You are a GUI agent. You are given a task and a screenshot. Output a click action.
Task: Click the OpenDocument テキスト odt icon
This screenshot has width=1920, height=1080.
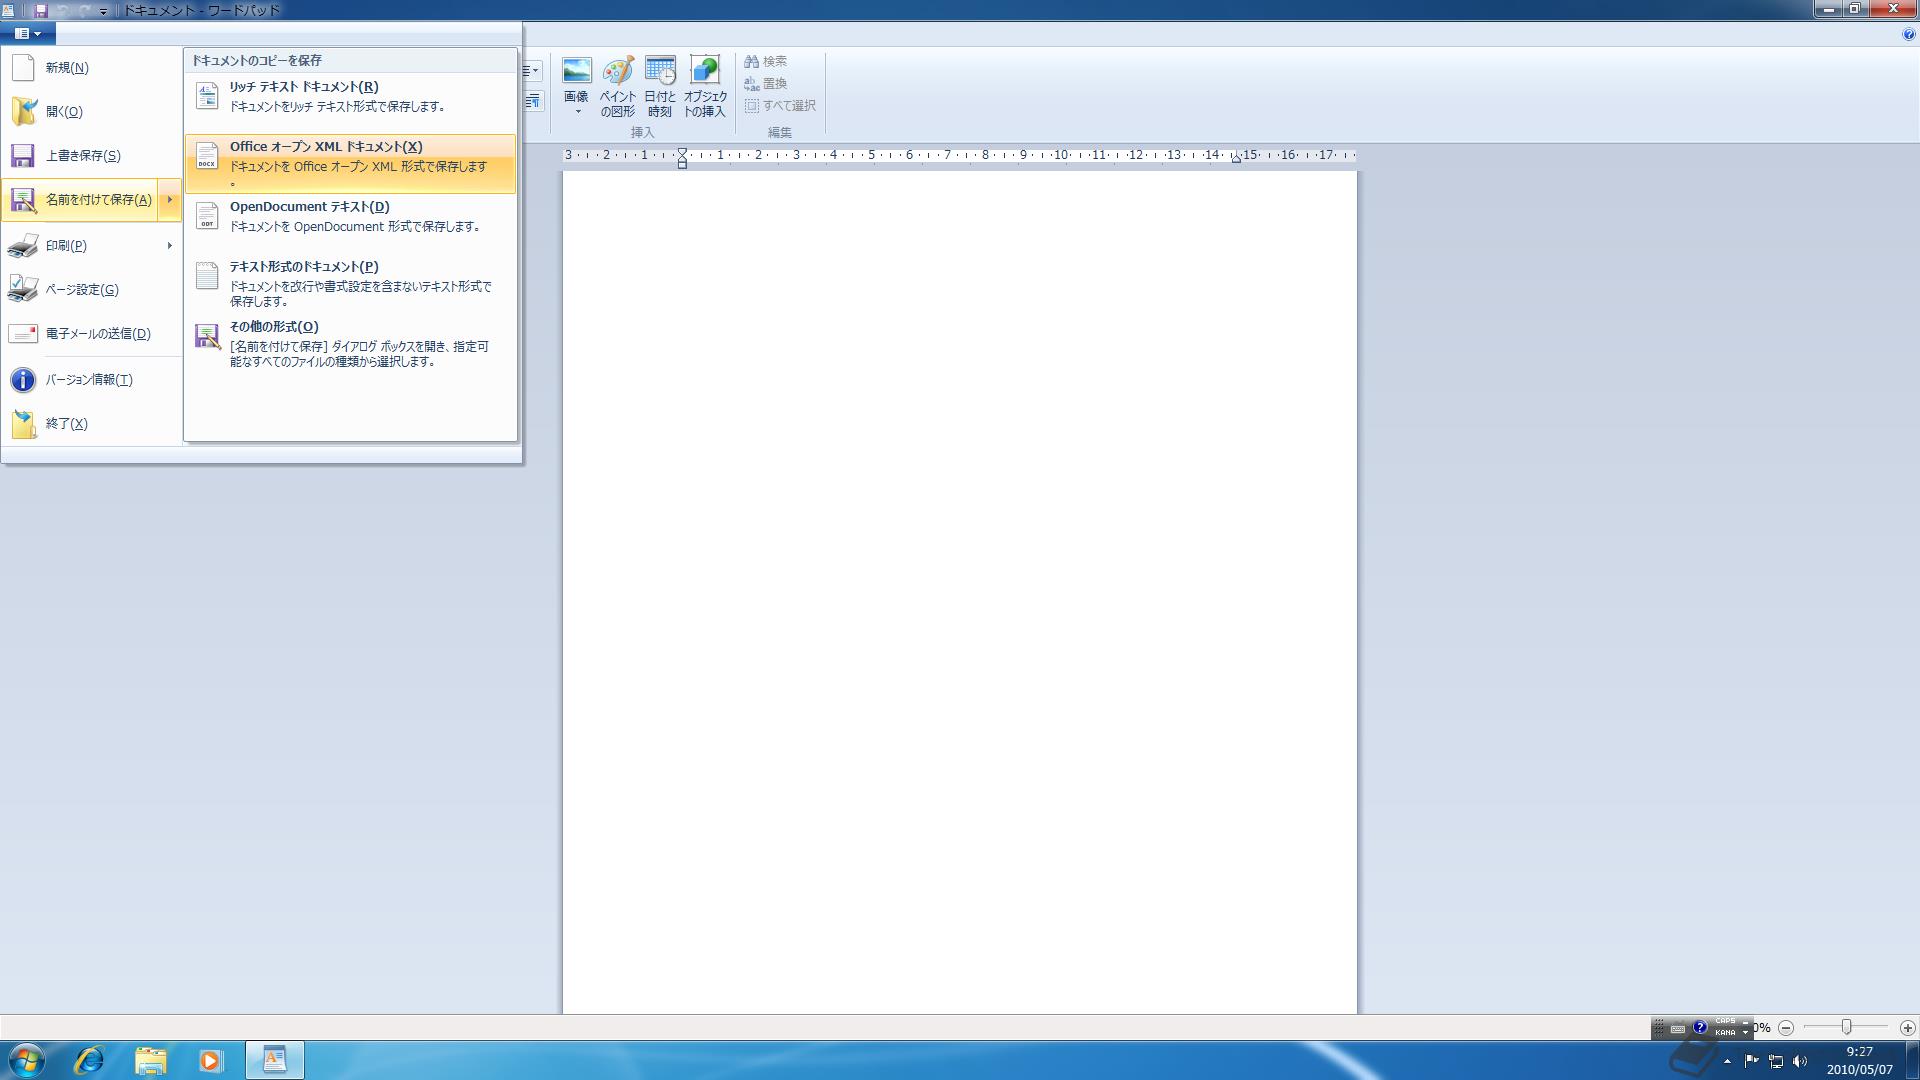pyautogui.click(x=207, y=216)
